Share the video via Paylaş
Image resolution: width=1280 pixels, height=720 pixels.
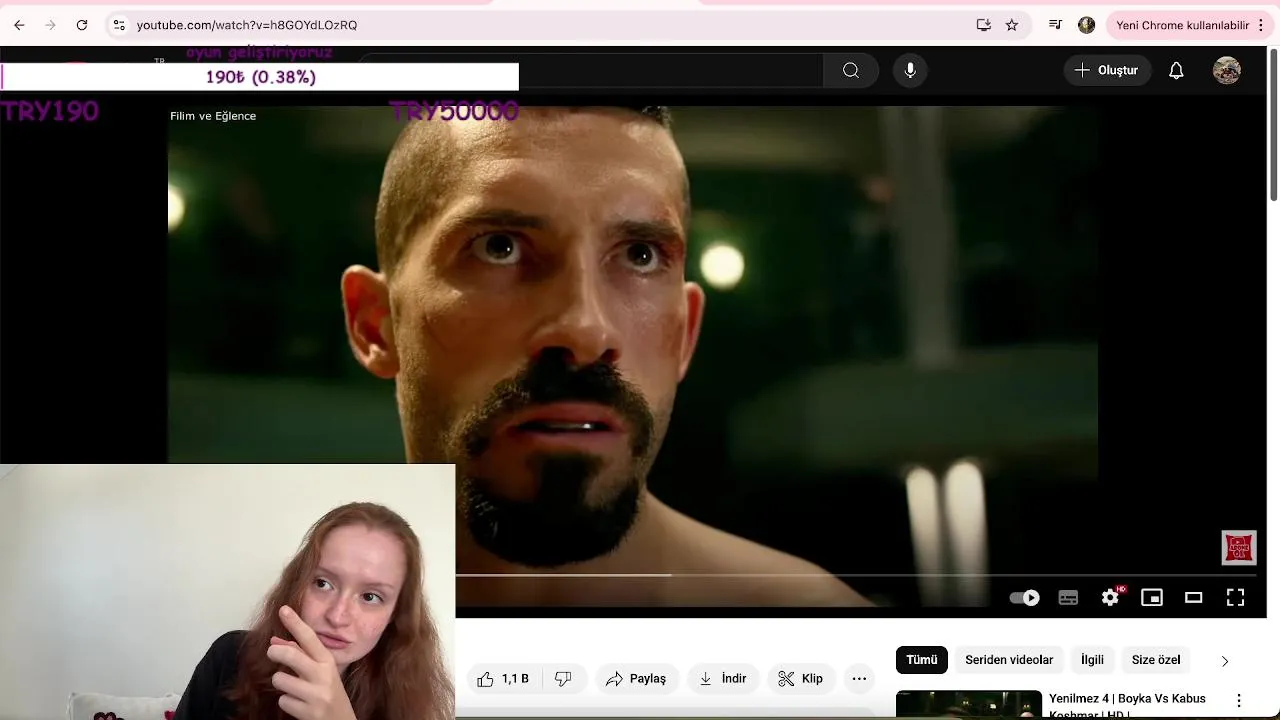[x=636, y=679]
